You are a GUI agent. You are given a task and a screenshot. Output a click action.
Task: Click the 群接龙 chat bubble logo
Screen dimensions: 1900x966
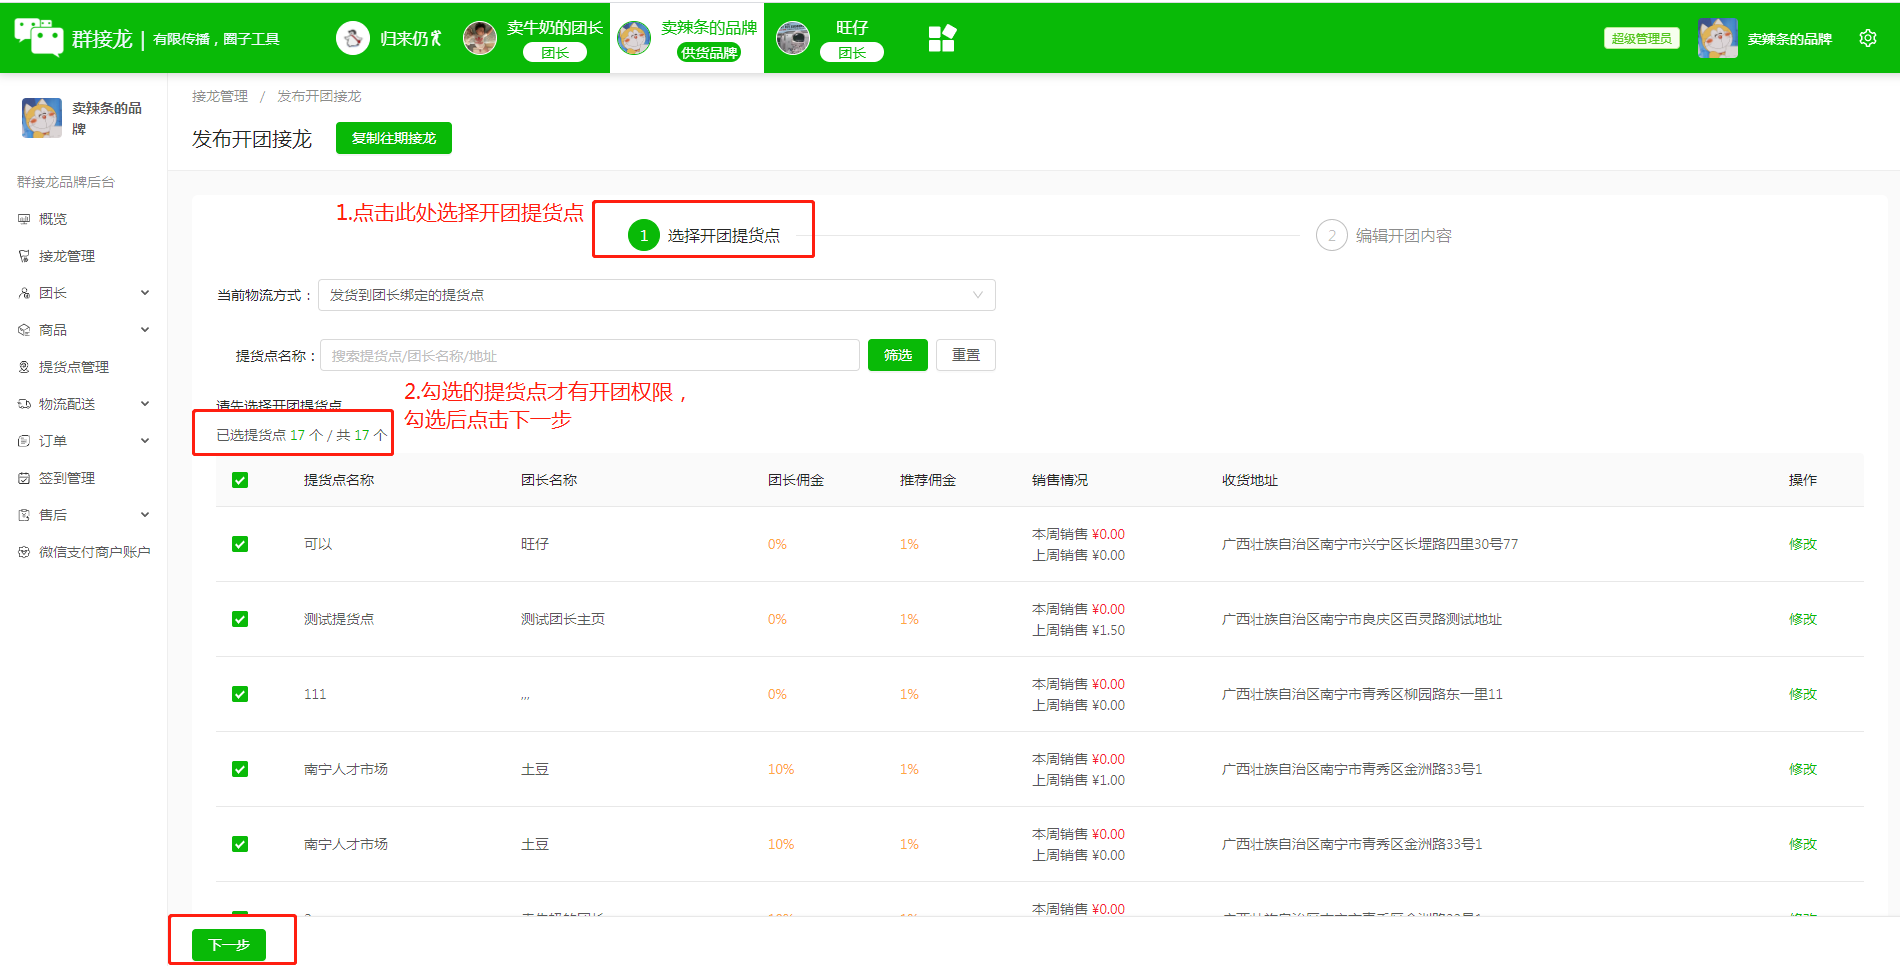click(x=39, y=37)
